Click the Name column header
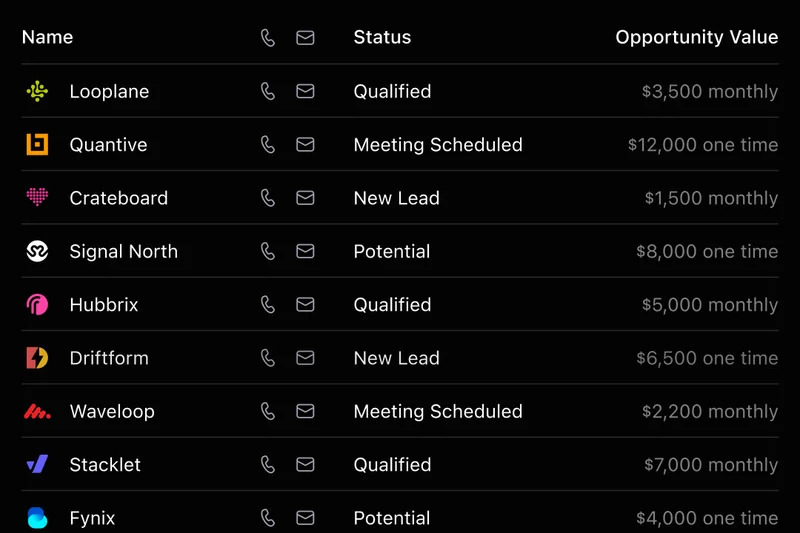The image size is (800, 533). pyautogui.click(x=47, y=37)
